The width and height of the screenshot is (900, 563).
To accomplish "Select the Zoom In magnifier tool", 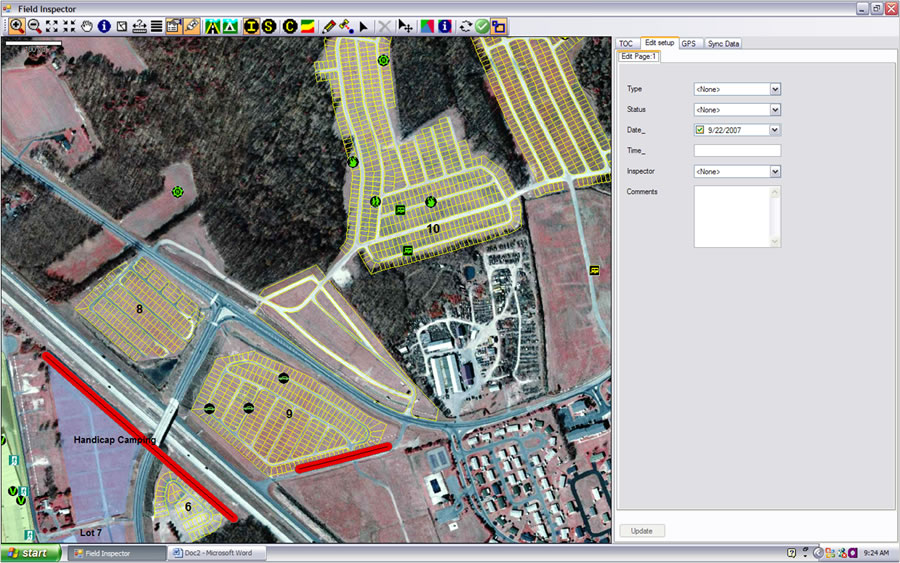I will 18,25.
